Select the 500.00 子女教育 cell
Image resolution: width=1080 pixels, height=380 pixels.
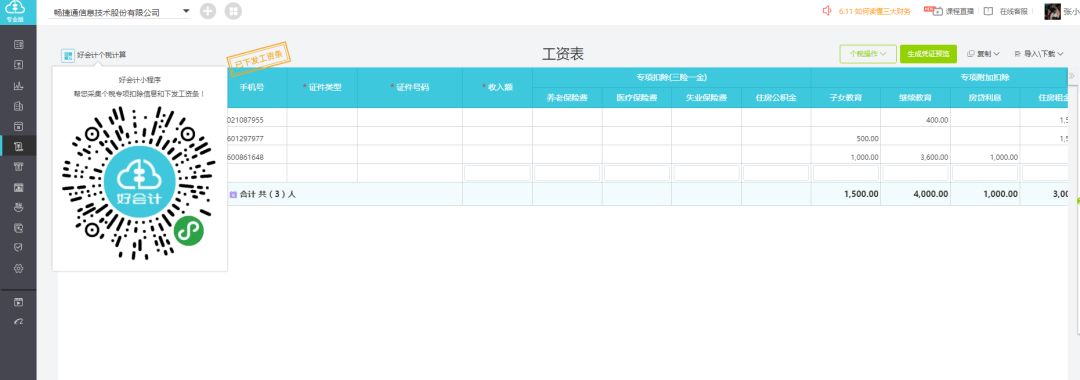846,138
